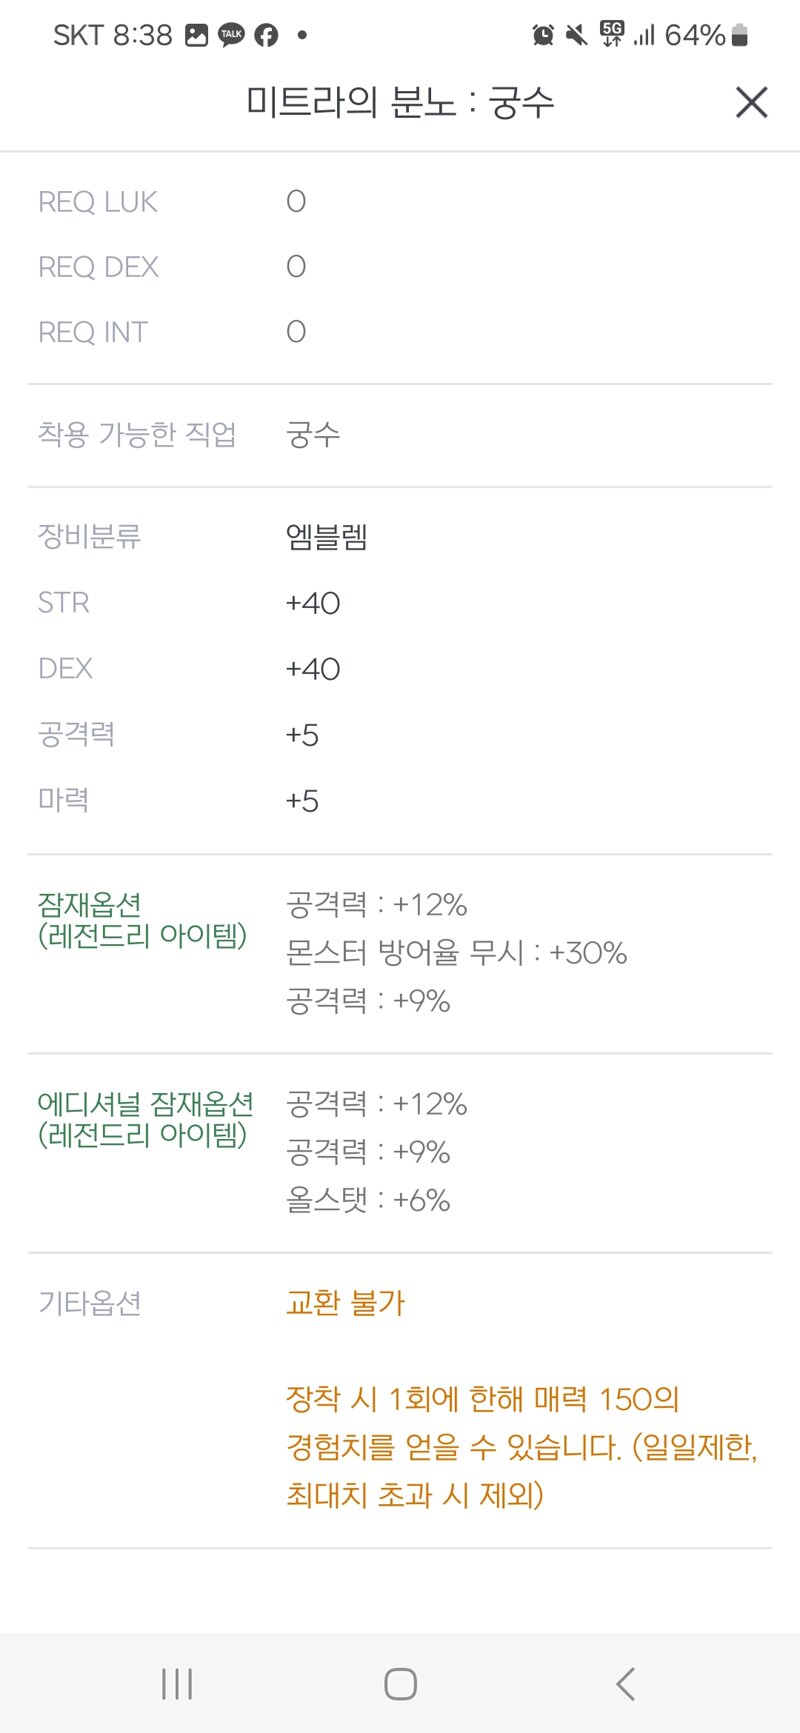Tap the 착용 가능한 직업 value 궁수
This screenshot has height=1733, width=800.
click(313, 434)
